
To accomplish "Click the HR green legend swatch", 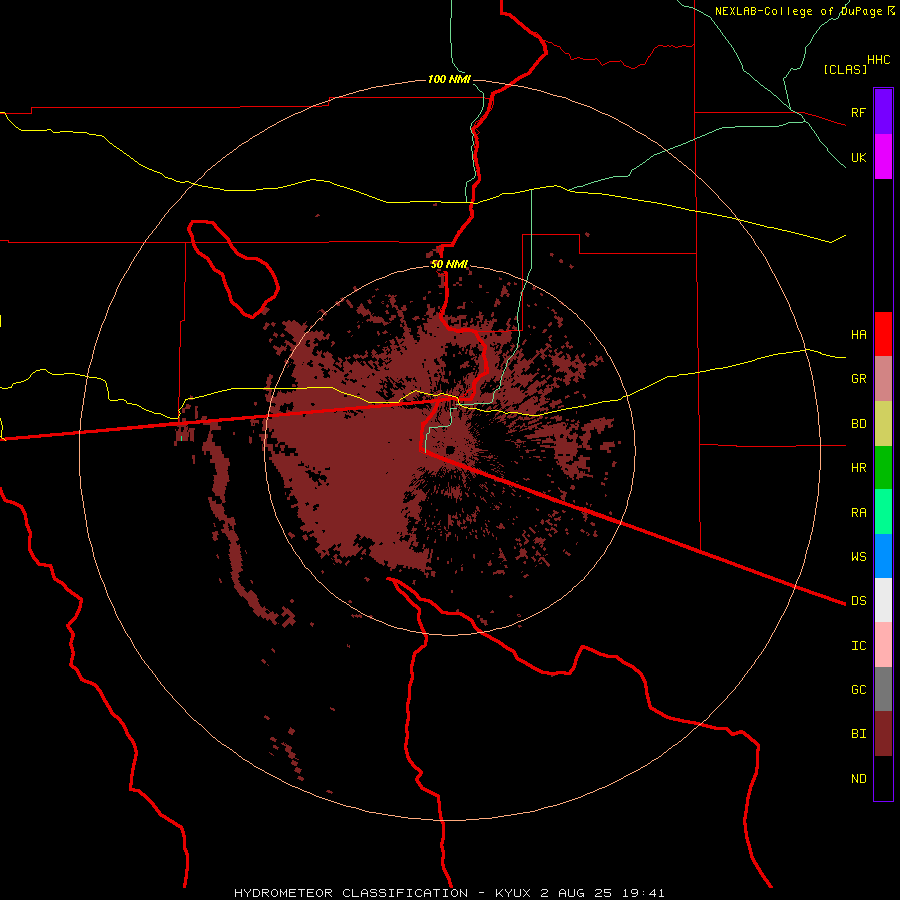I will (x=883, y=468).
